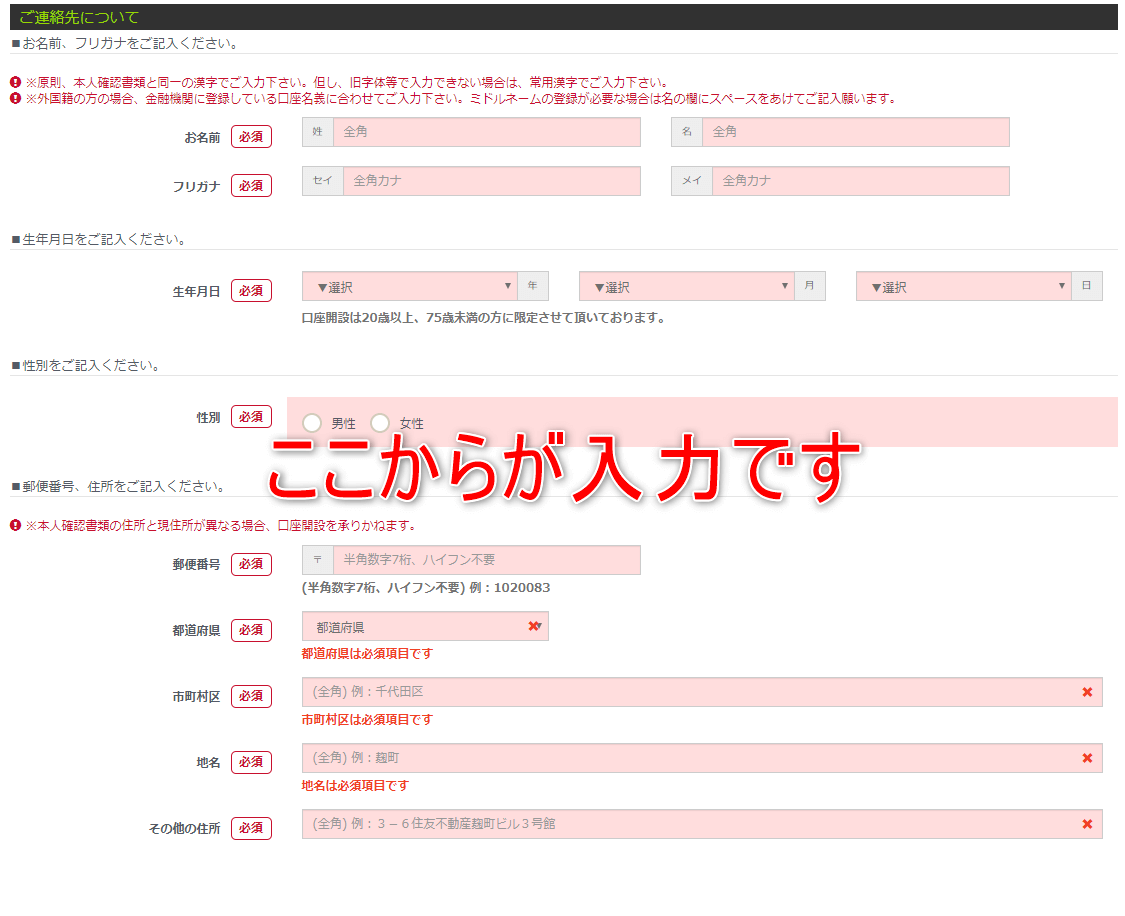Open the birth day (日) dropdown
This screenshot has width=1125, height=916.
point(964,287)
